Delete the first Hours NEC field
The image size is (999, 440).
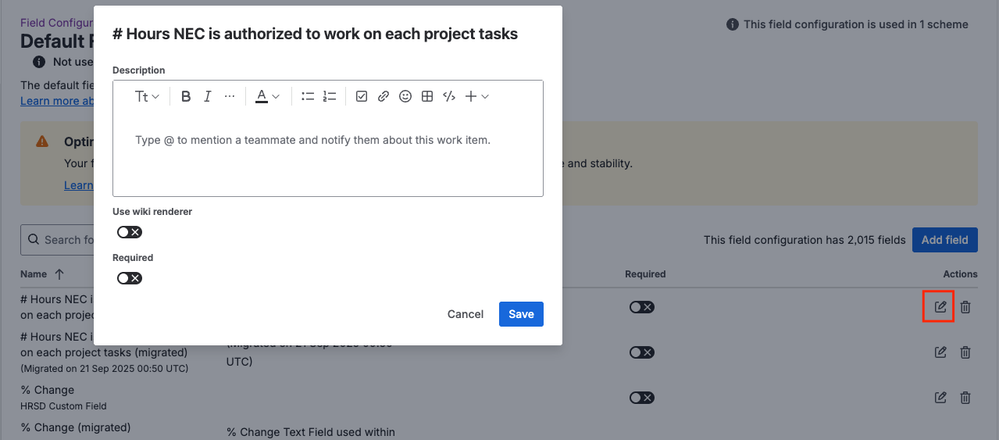coord(965,307)
